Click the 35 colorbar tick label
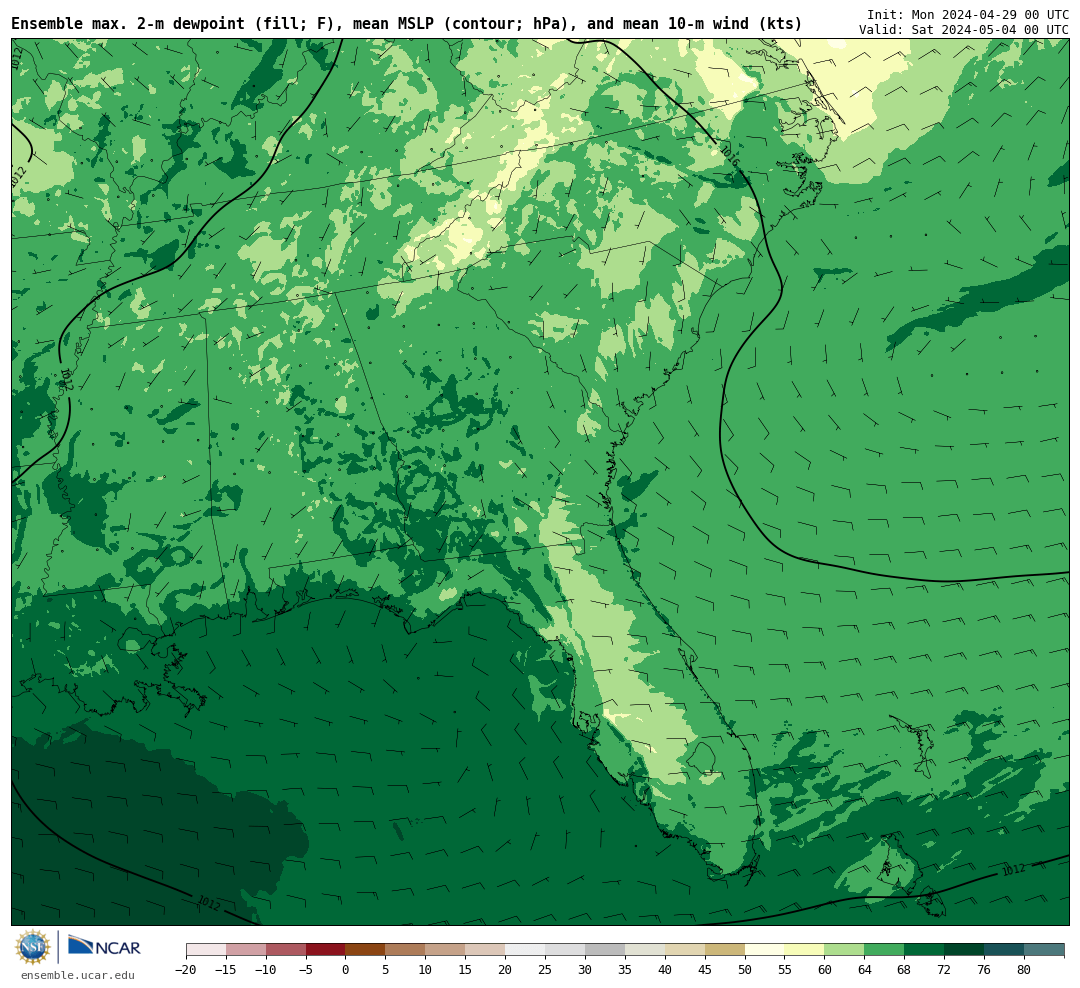The height and width of the screenshot is (988, 1080). tap(625, 970)
